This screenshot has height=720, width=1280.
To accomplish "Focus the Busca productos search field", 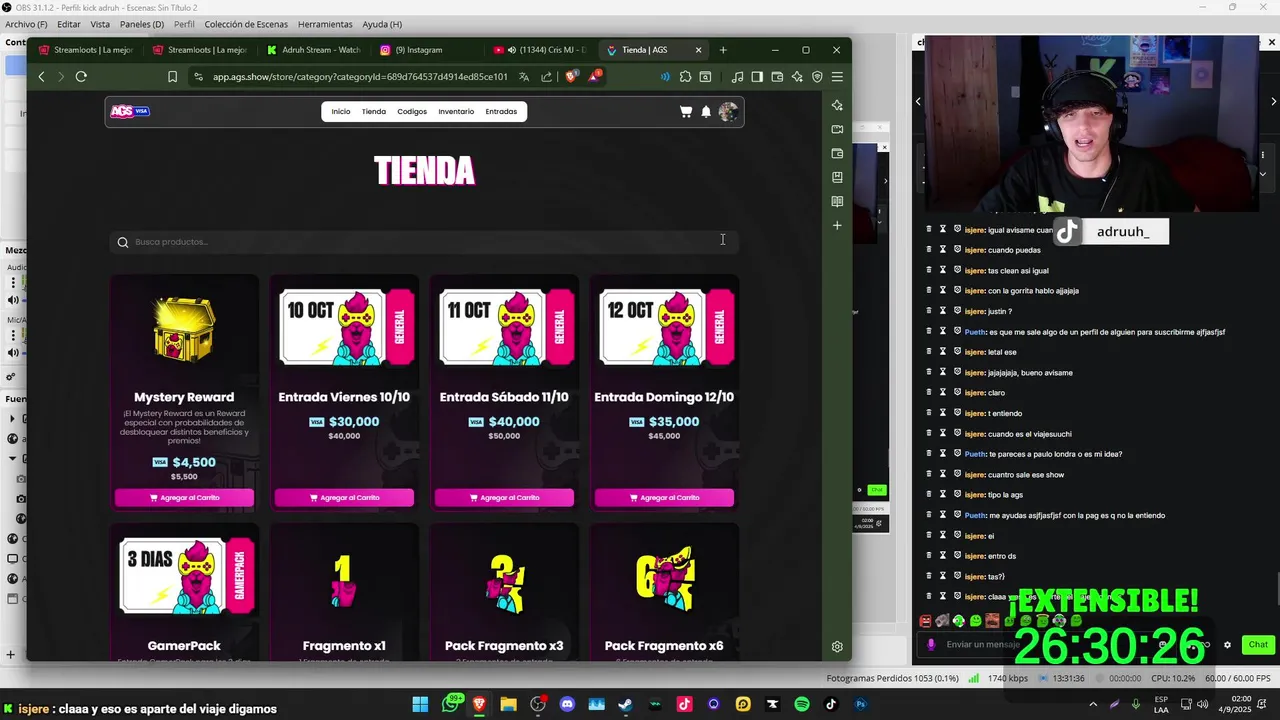I will coord(424,242).
